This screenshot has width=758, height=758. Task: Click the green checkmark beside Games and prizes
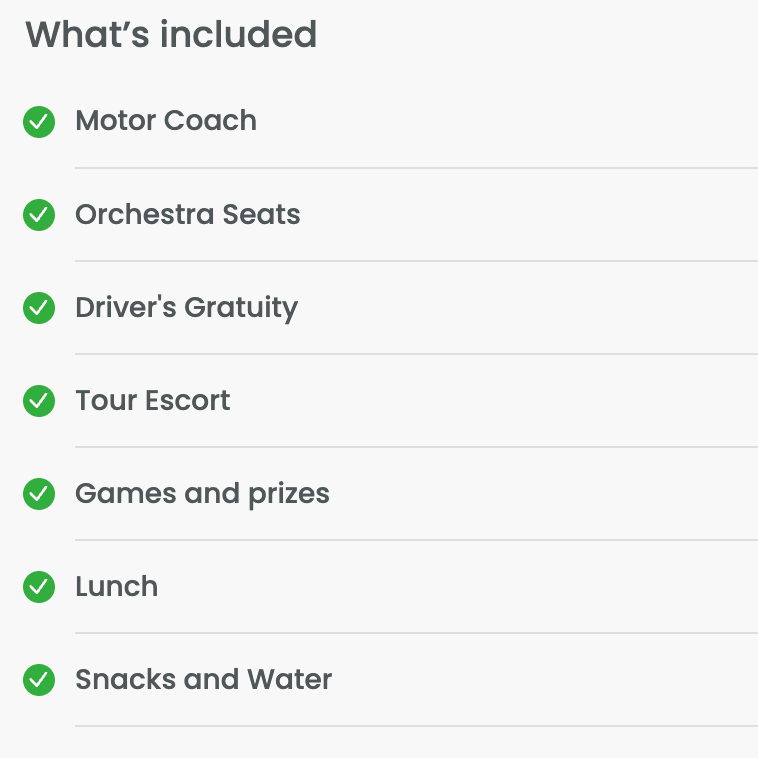39,494
